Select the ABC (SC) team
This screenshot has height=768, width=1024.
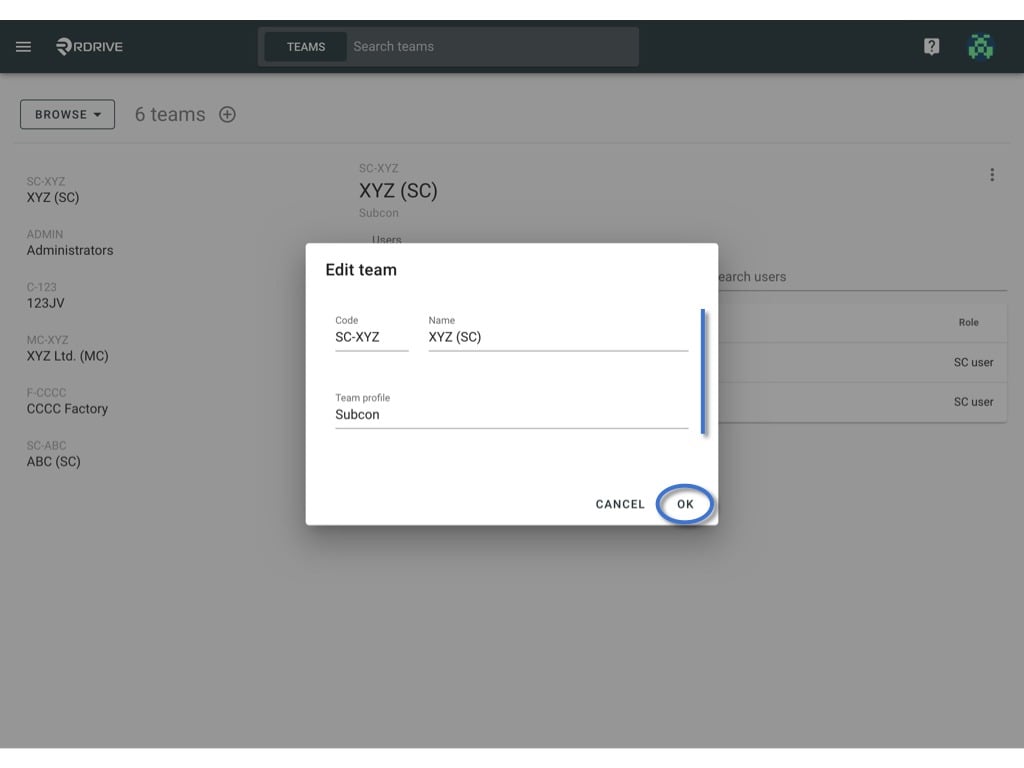click(54, 455)
